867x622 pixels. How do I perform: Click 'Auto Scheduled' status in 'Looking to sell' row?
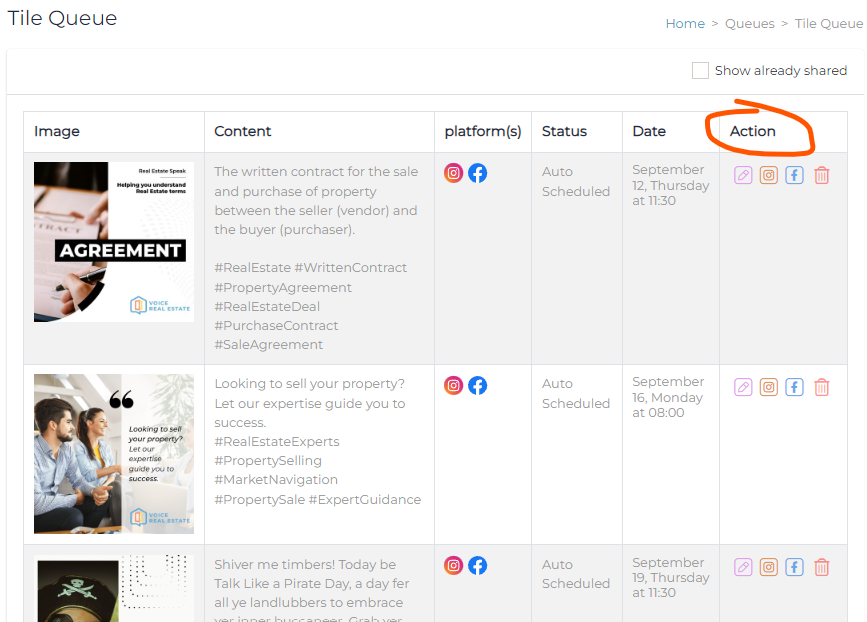tap(576, 394)
